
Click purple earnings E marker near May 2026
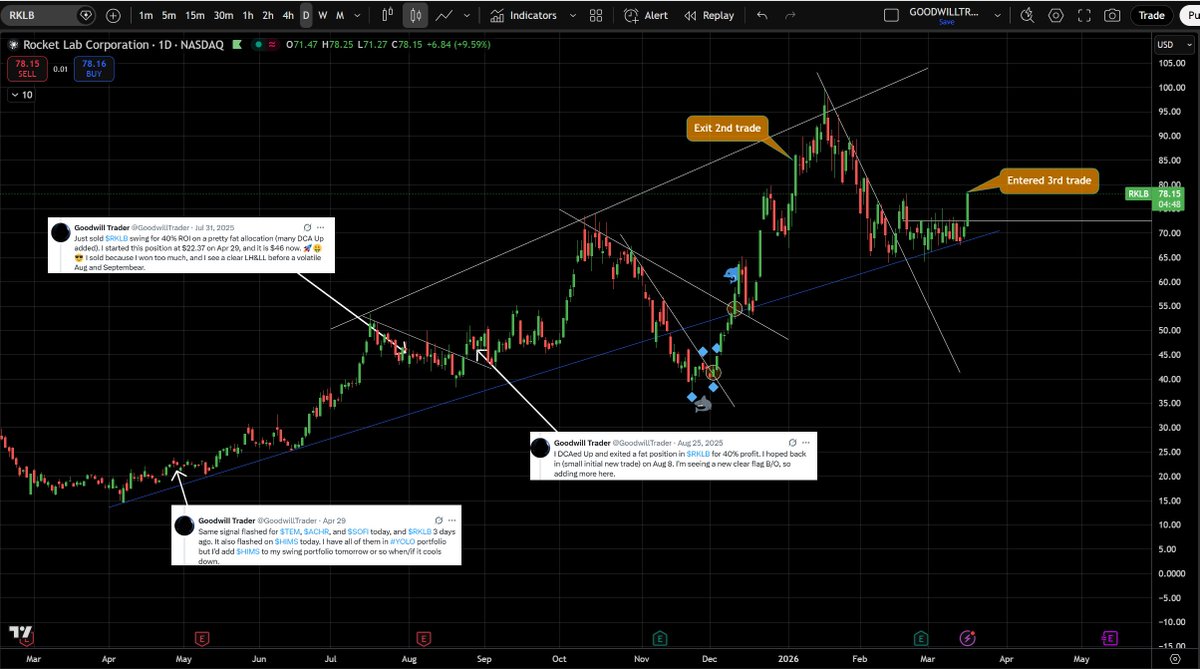pyautogui.click(x=1109, y=637)
